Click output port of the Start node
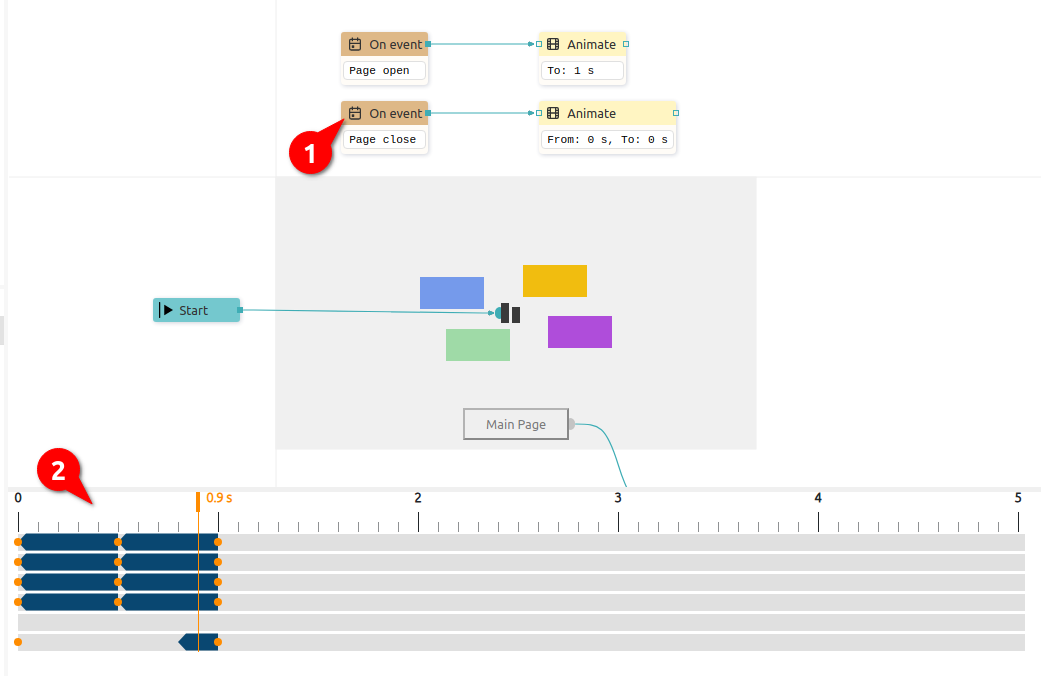 [240, 310]
